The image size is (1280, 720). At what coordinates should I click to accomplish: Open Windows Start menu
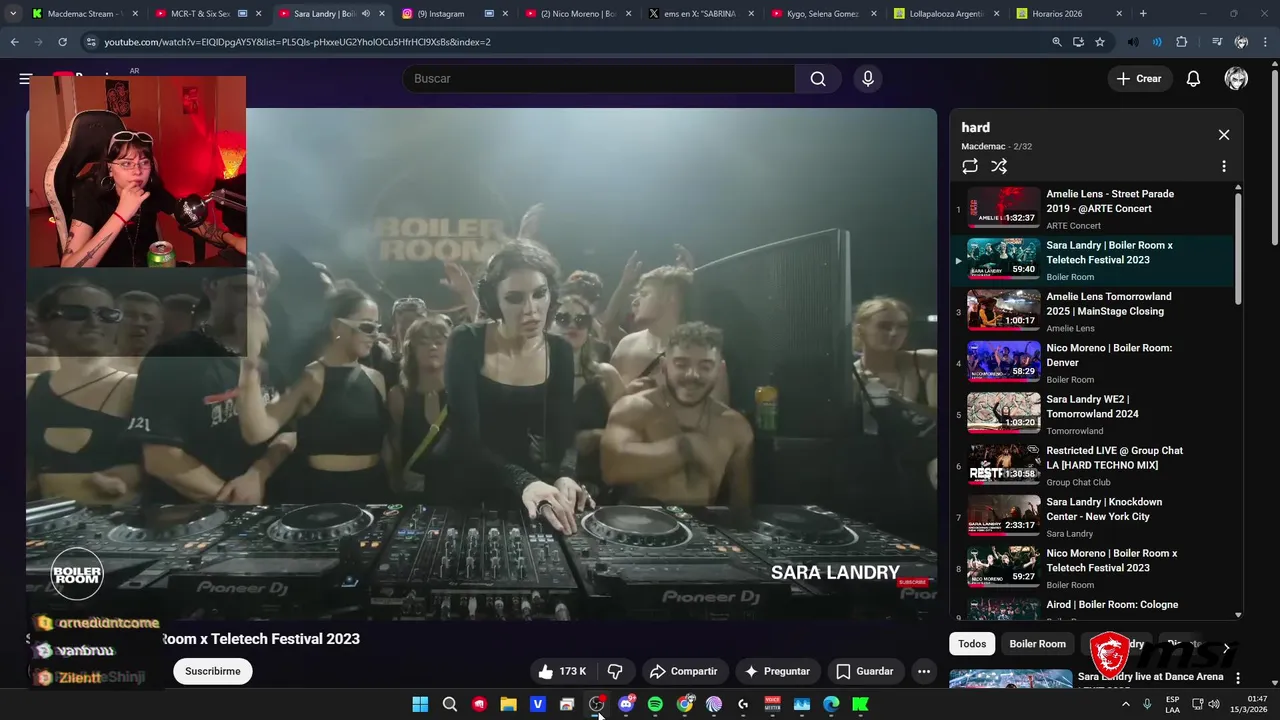420,704
